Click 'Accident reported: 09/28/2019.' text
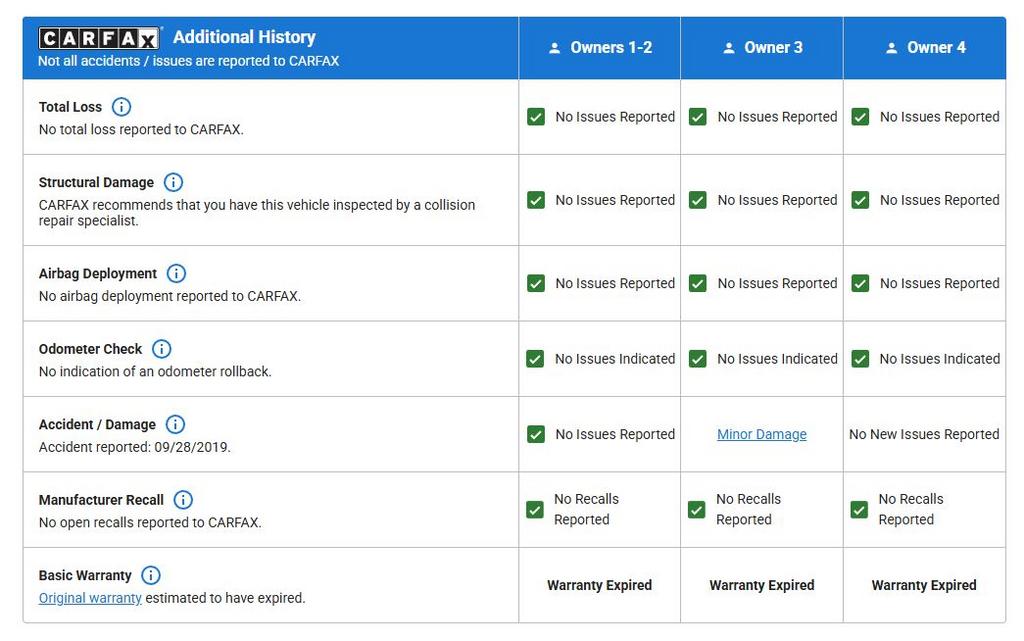The width and height of the screenshot is (1024, 641). pos(135,447)
